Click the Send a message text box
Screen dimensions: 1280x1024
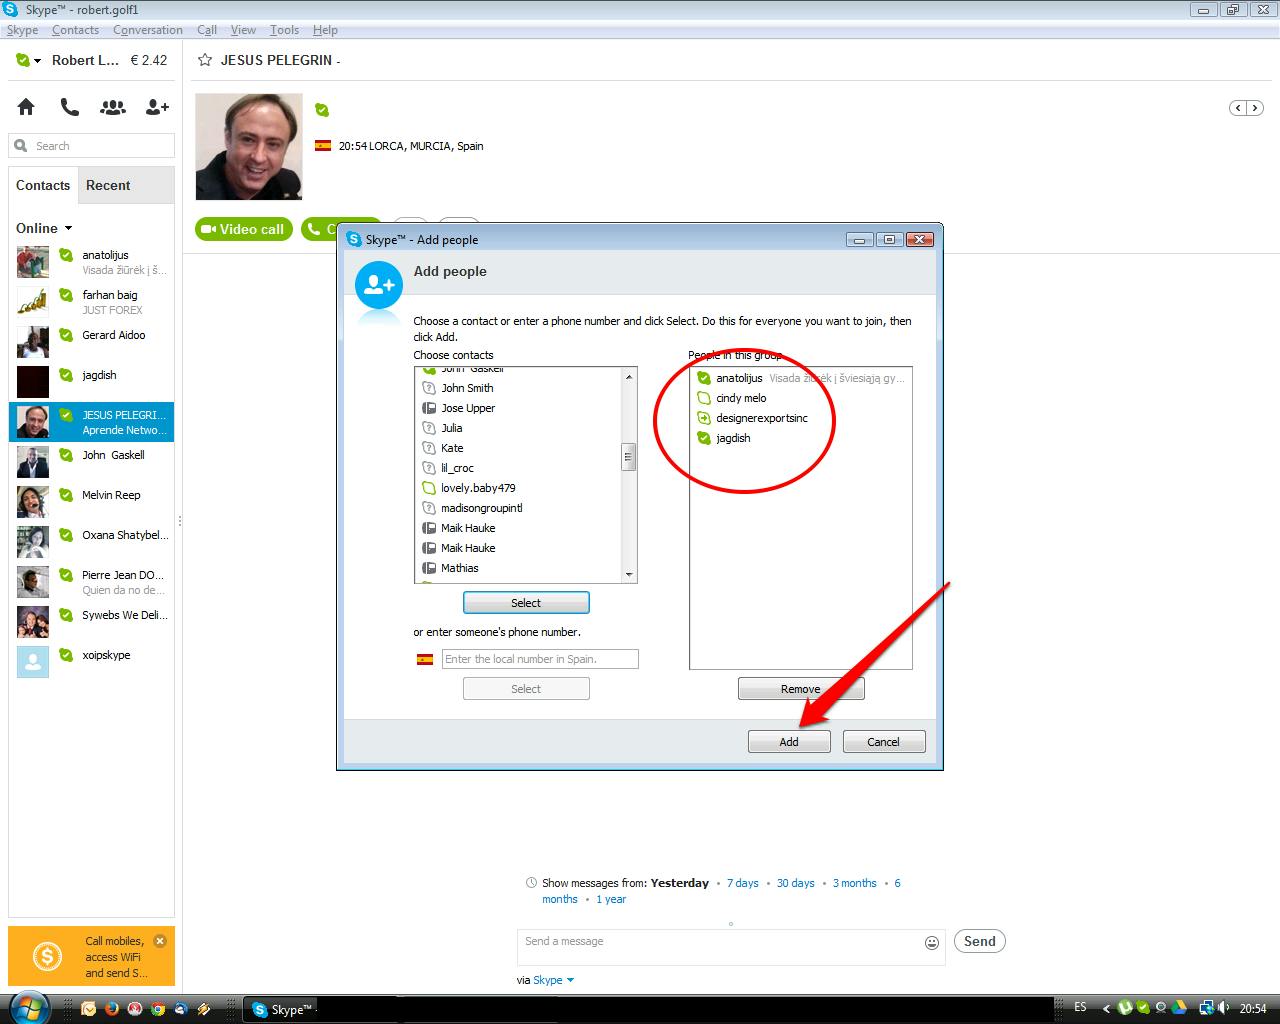click(x=731, y=947)
